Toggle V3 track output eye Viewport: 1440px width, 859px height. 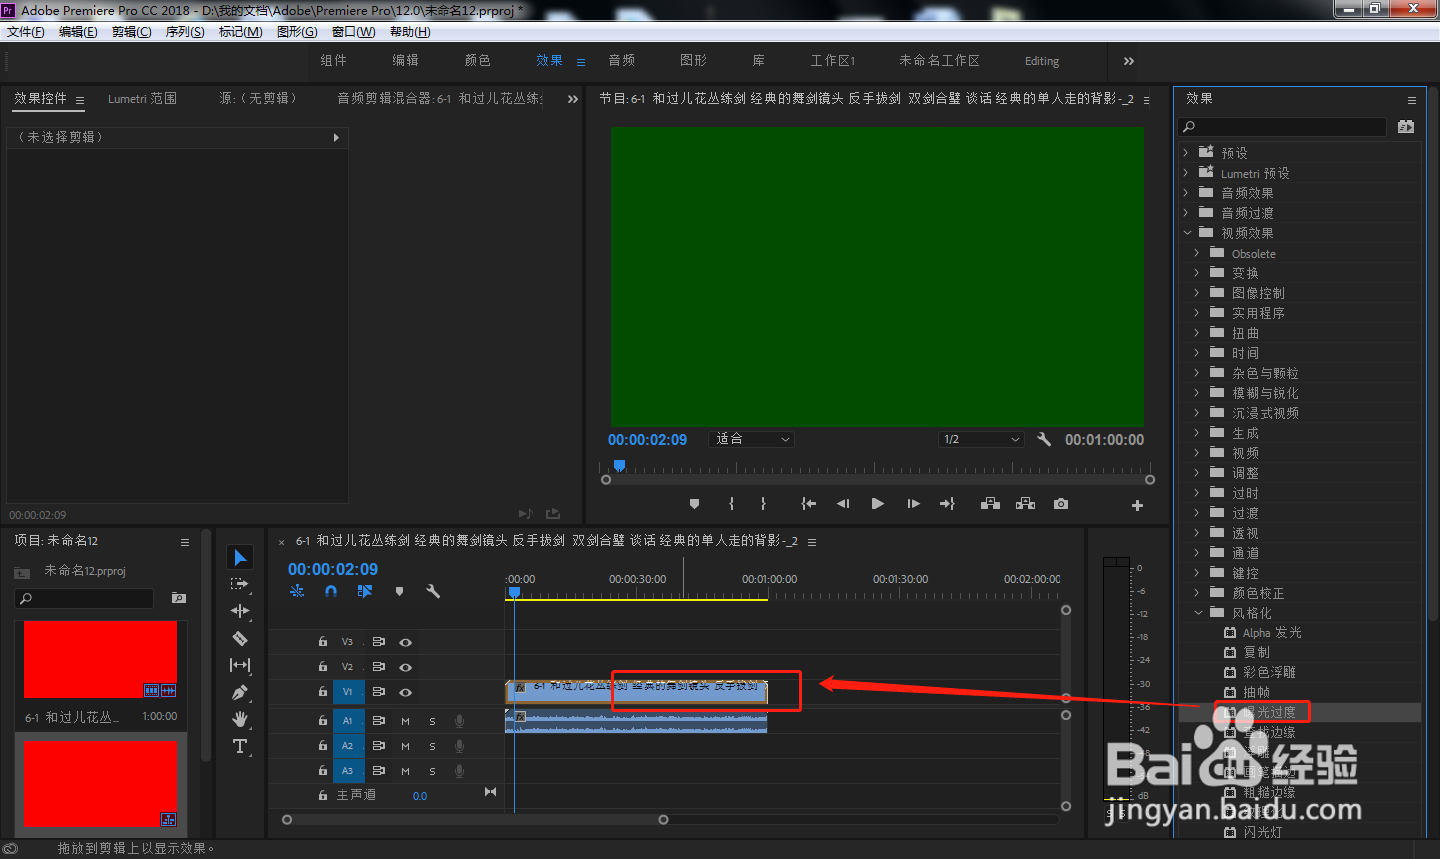pyautogui.click(x=406, y=642)
